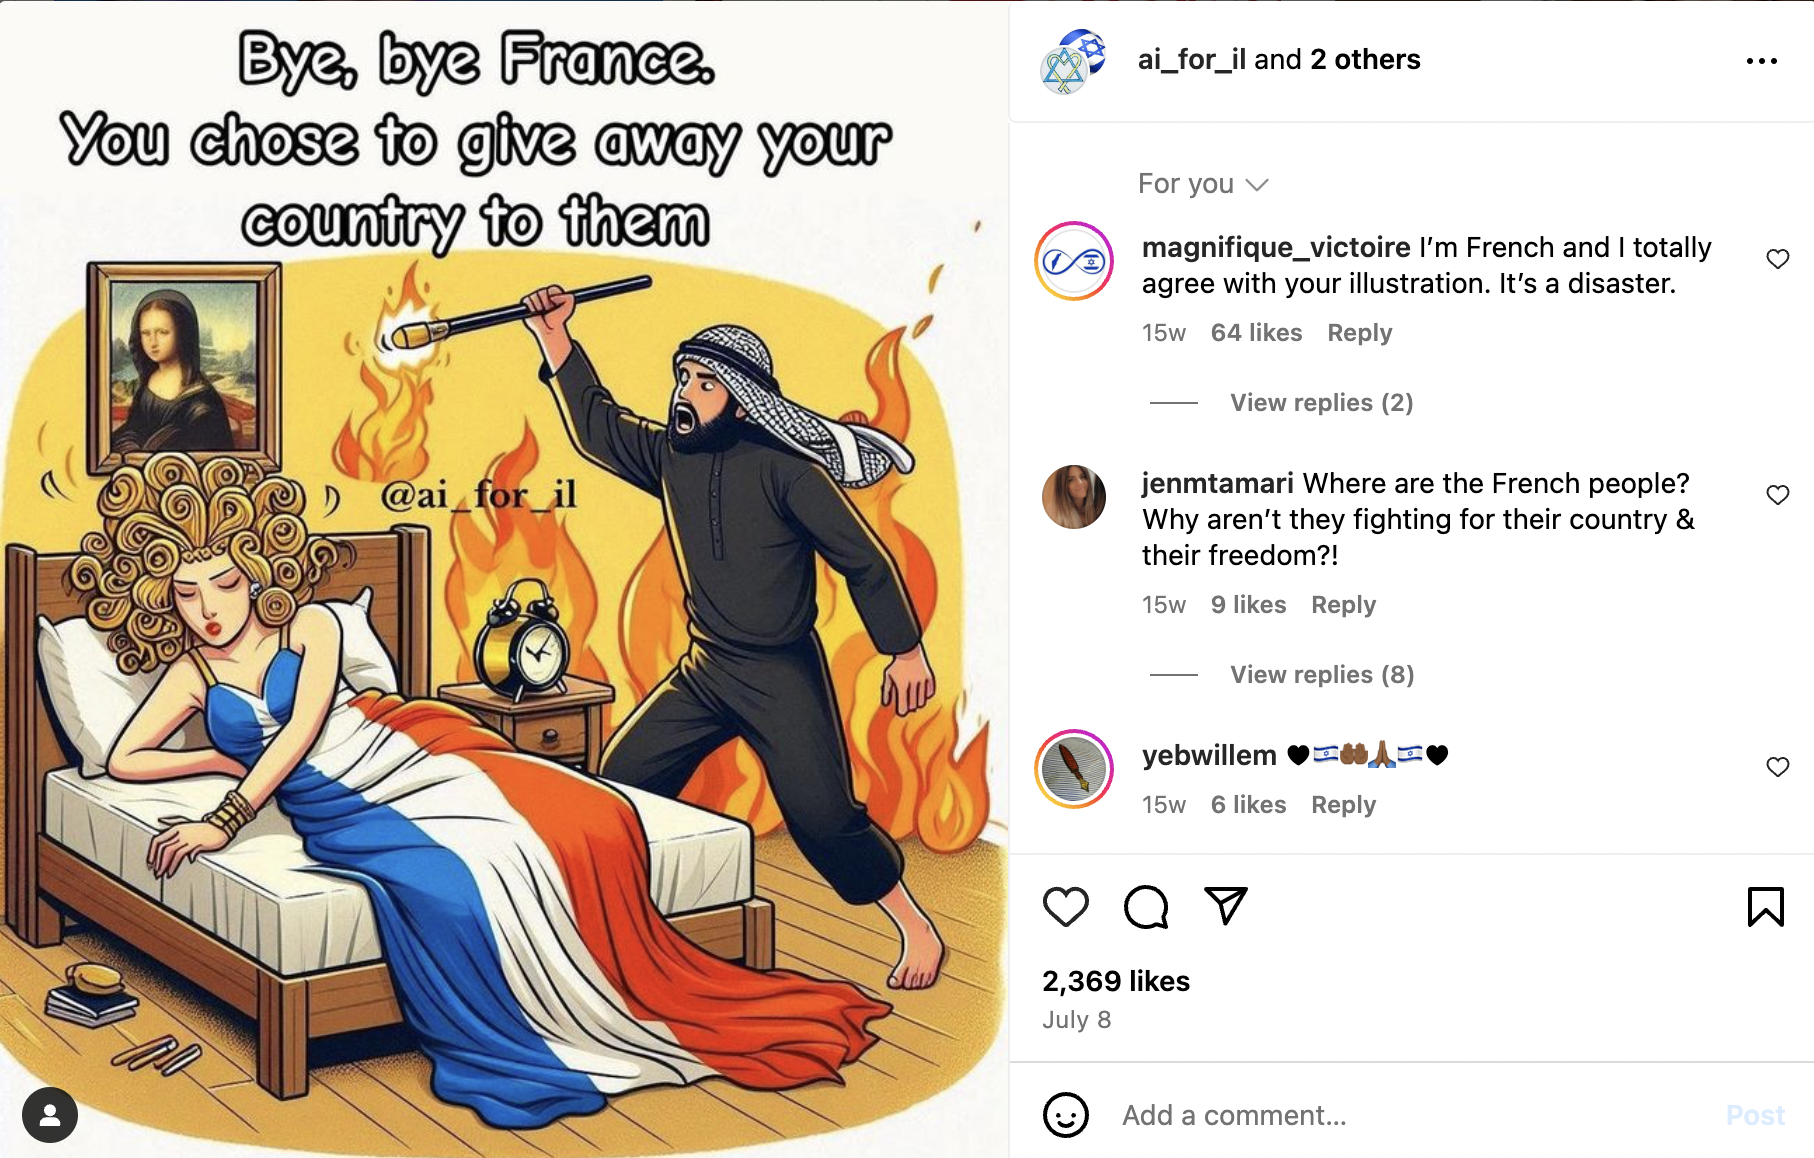This screenshot has width=1814, height=1158.
Task: Like the post with heart icon
Action: 1065,907
